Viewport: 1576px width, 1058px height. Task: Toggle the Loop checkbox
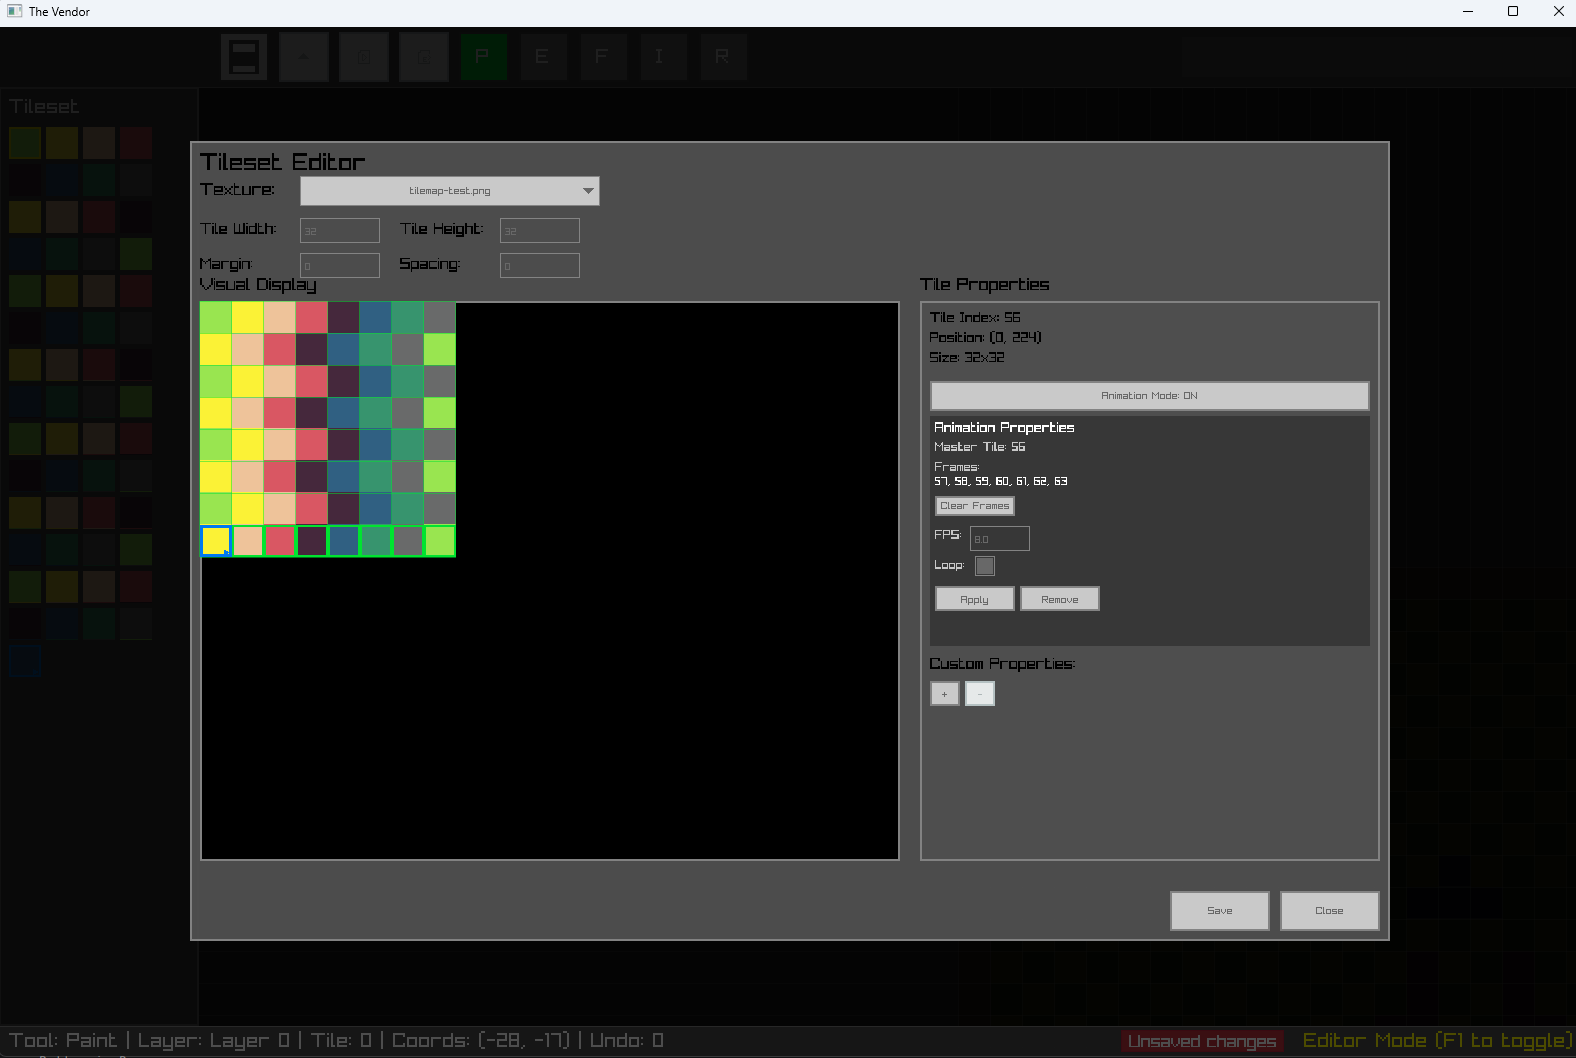985,566
